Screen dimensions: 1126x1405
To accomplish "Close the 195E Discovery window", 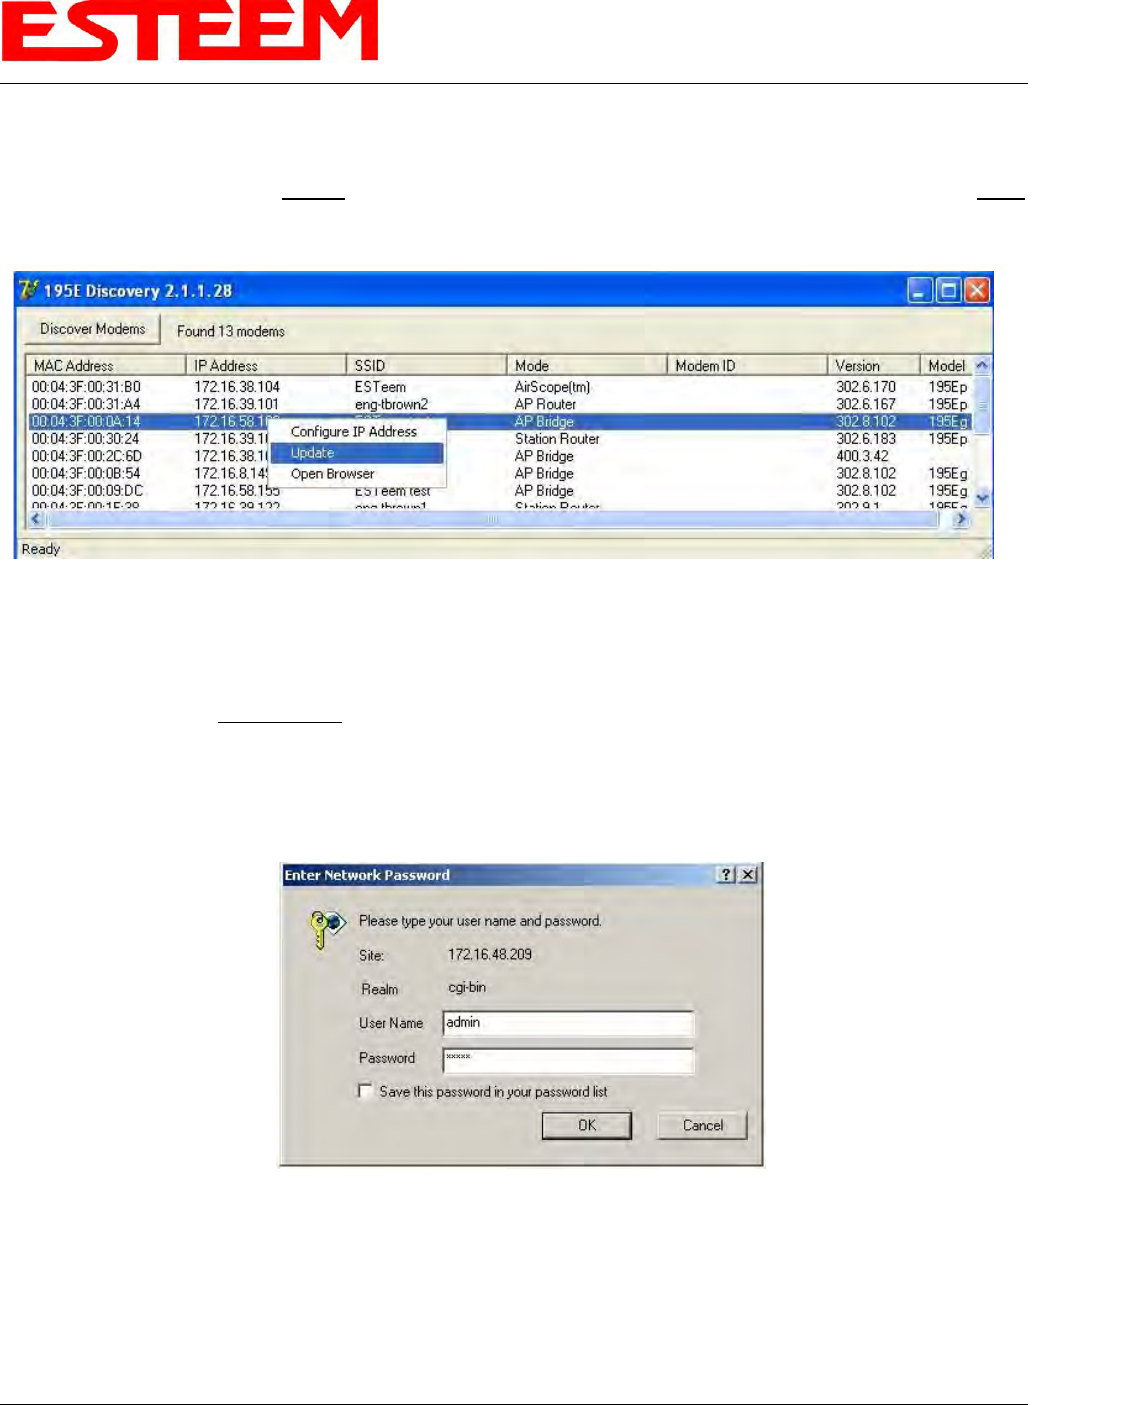I will point(977,291).
